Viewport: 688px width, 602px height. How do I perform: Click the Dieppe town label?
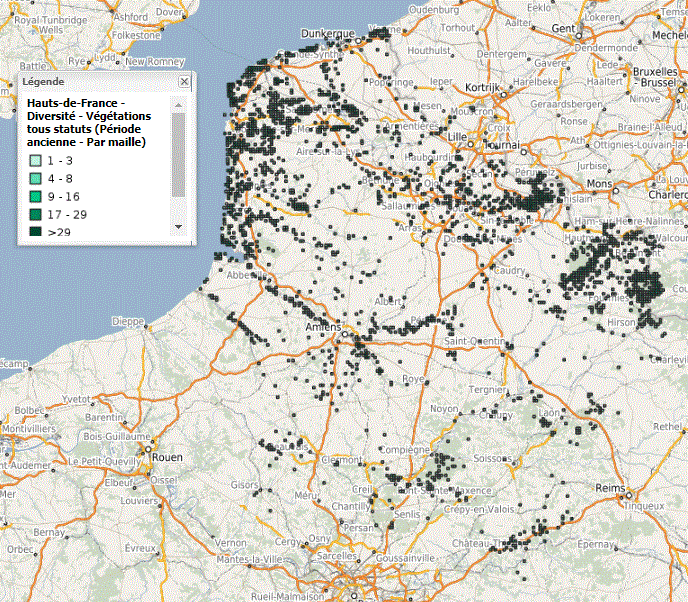[x=128, y=321]
